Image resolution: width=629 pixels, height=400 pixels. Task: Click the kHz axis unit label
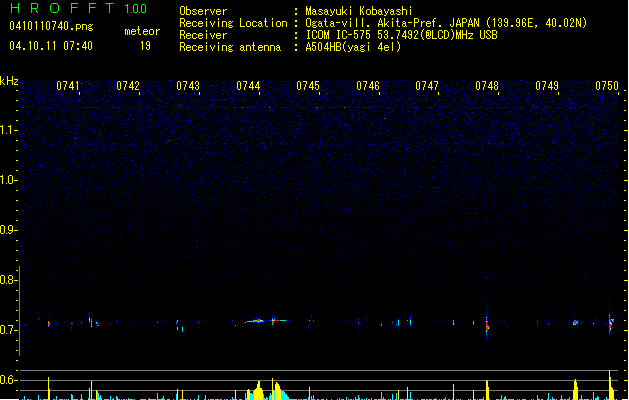(9, 81)
